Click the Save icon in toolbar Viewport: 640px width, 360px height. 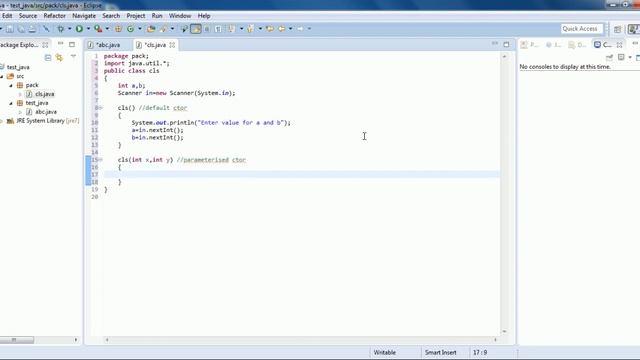point(9,29)
